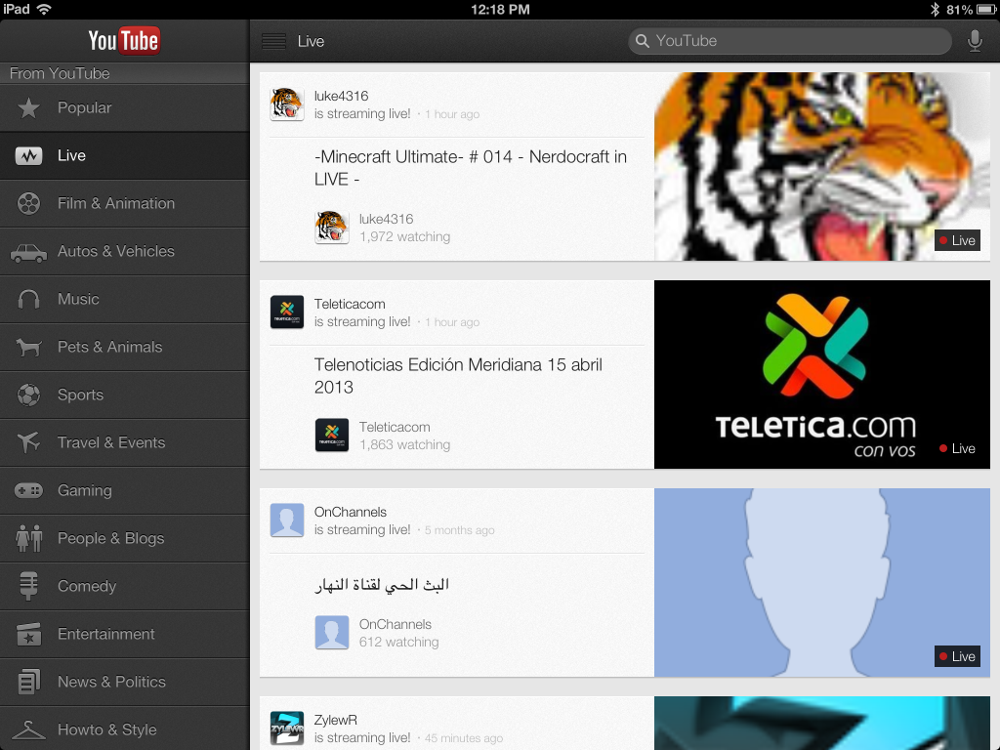This screenshot has width=1000, height=750.
Task: Tap OnChannels avatar in card header
Action: [287, 520]
